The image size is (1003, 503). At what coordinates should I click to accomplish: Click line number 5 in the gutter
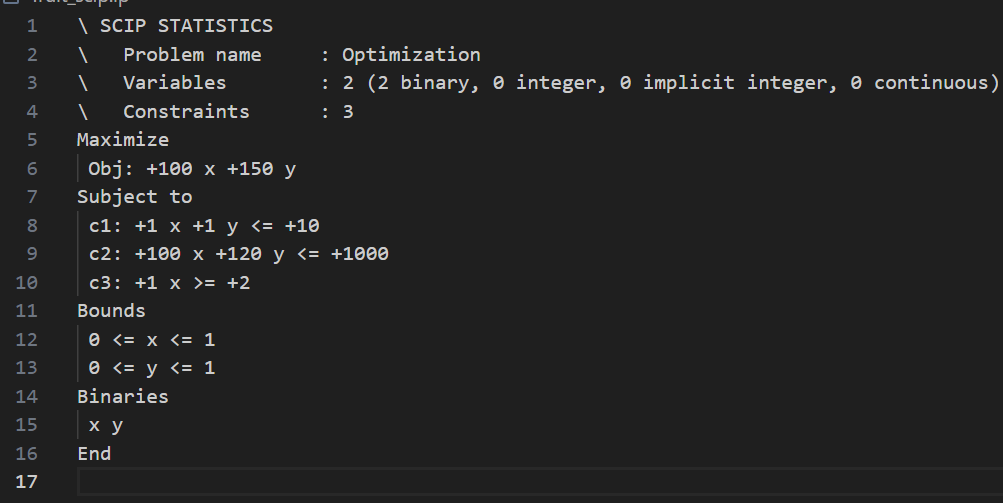tap(32, 140)
